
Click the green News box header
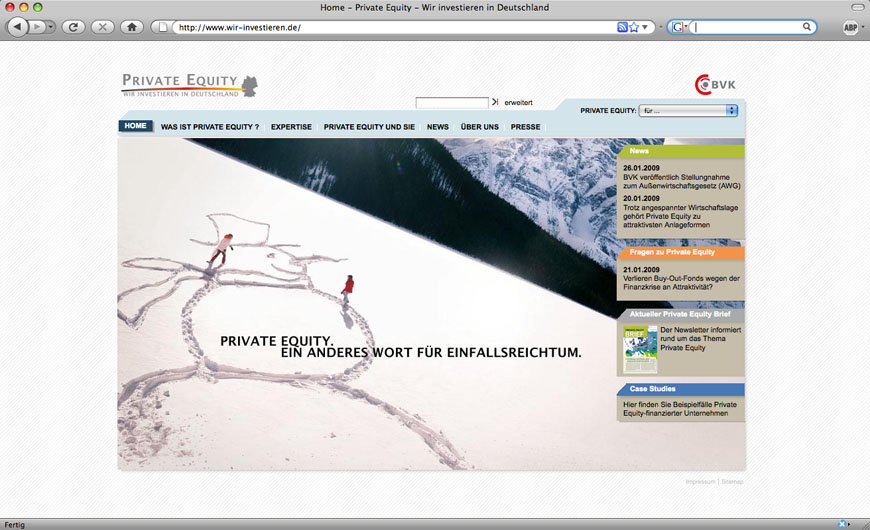681,151
